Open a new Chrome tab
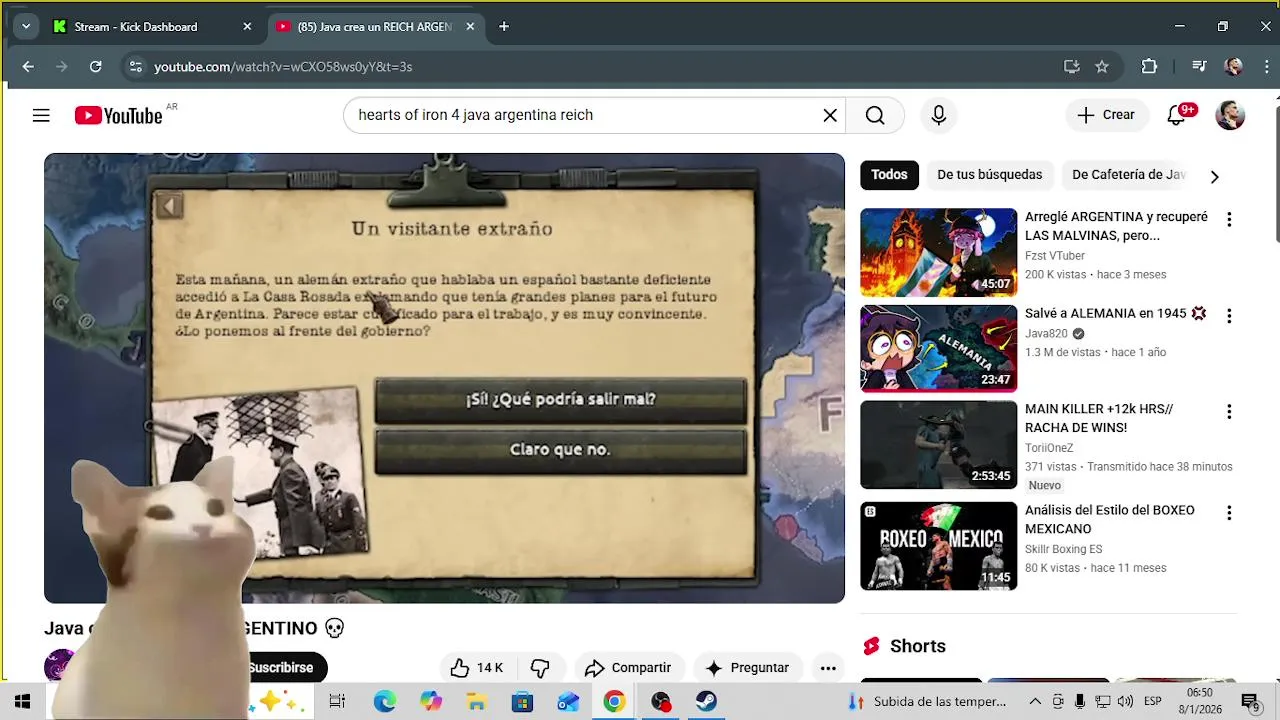Screen dimensions: 1280x720 [x=504, y=26]
